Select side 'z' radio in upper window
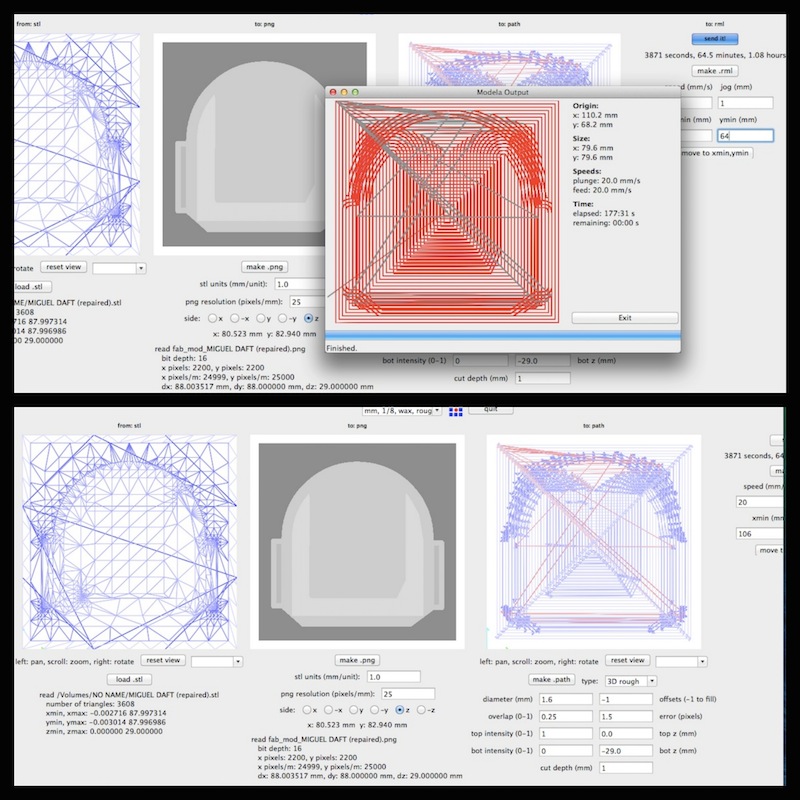The image size is (800, 800). pos(308,318)
